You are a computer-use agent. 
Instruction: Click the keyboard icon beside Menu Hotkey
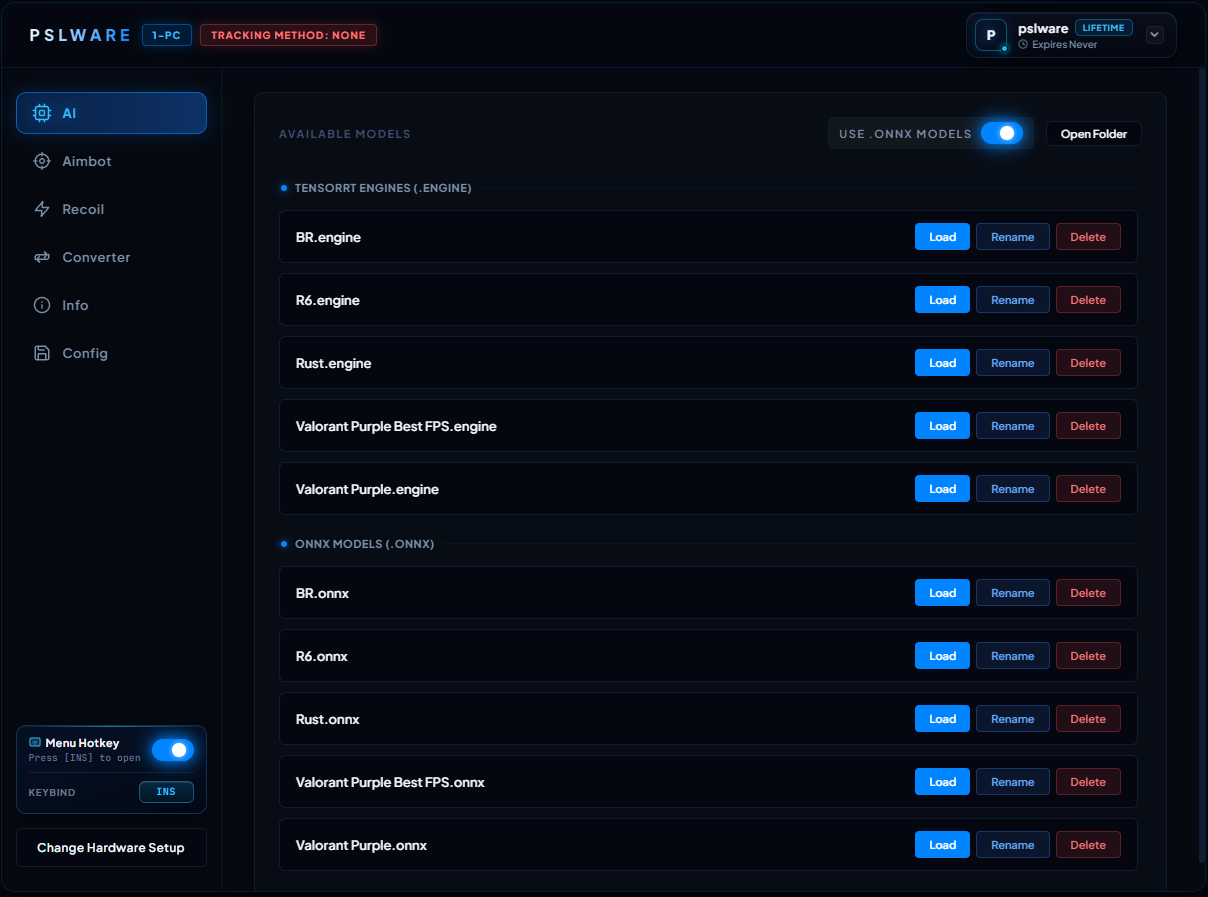click(35, 742)
